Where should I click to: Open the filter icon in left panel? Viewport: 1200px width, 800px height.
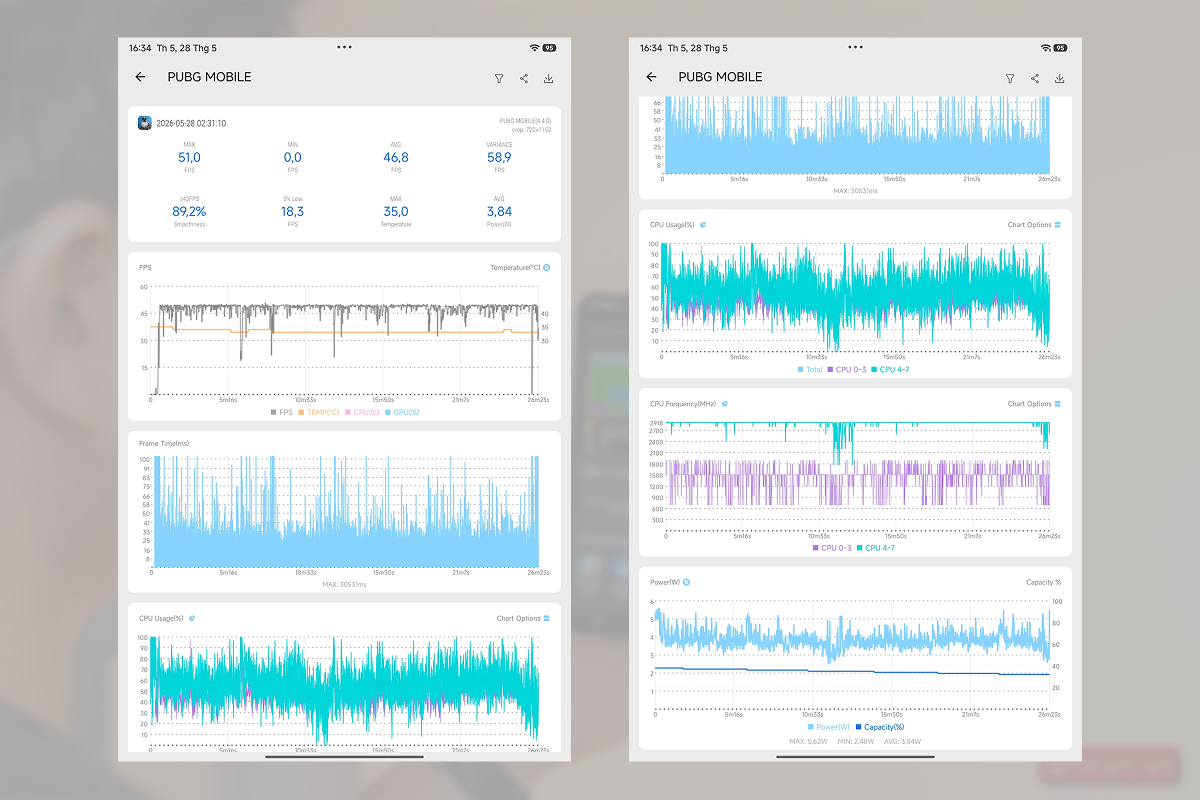pyautogui.click(x=499, y=78)
